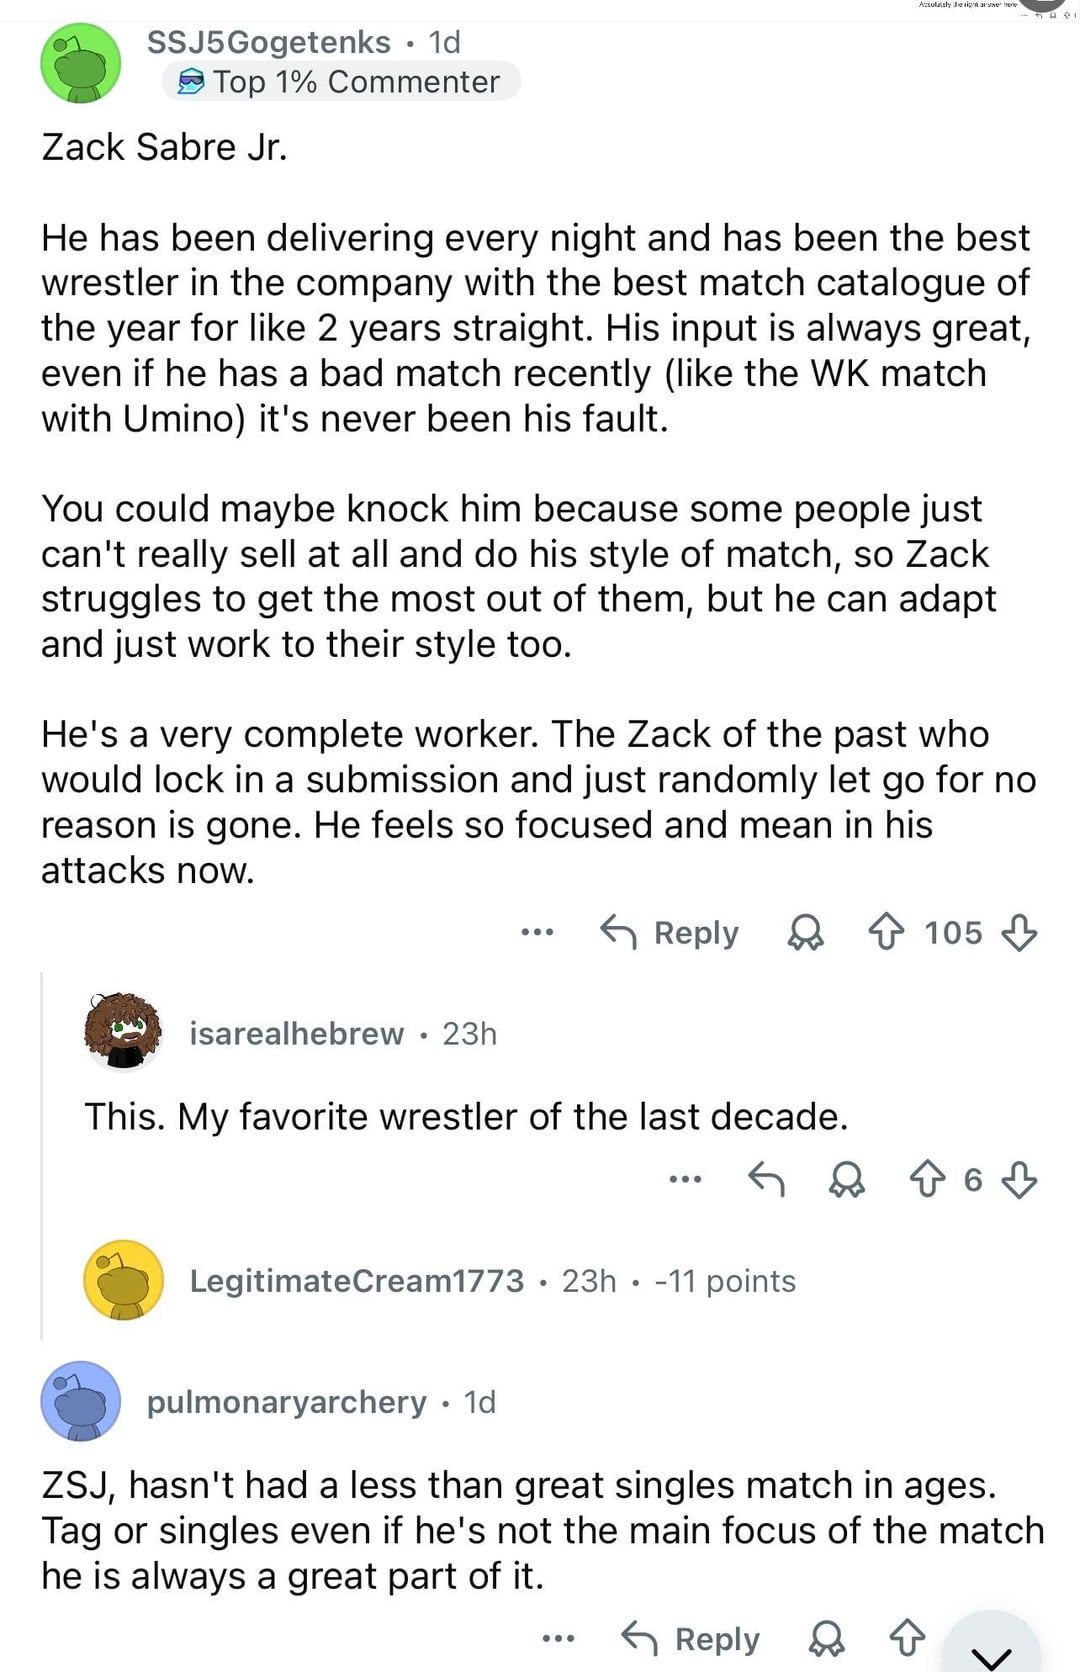Image resolution: width=1080 pixels, height=1672 pixels.
Task: Upvote pulmonaryarchery's ZSJ comment
Action: [x=907, y=1639]
